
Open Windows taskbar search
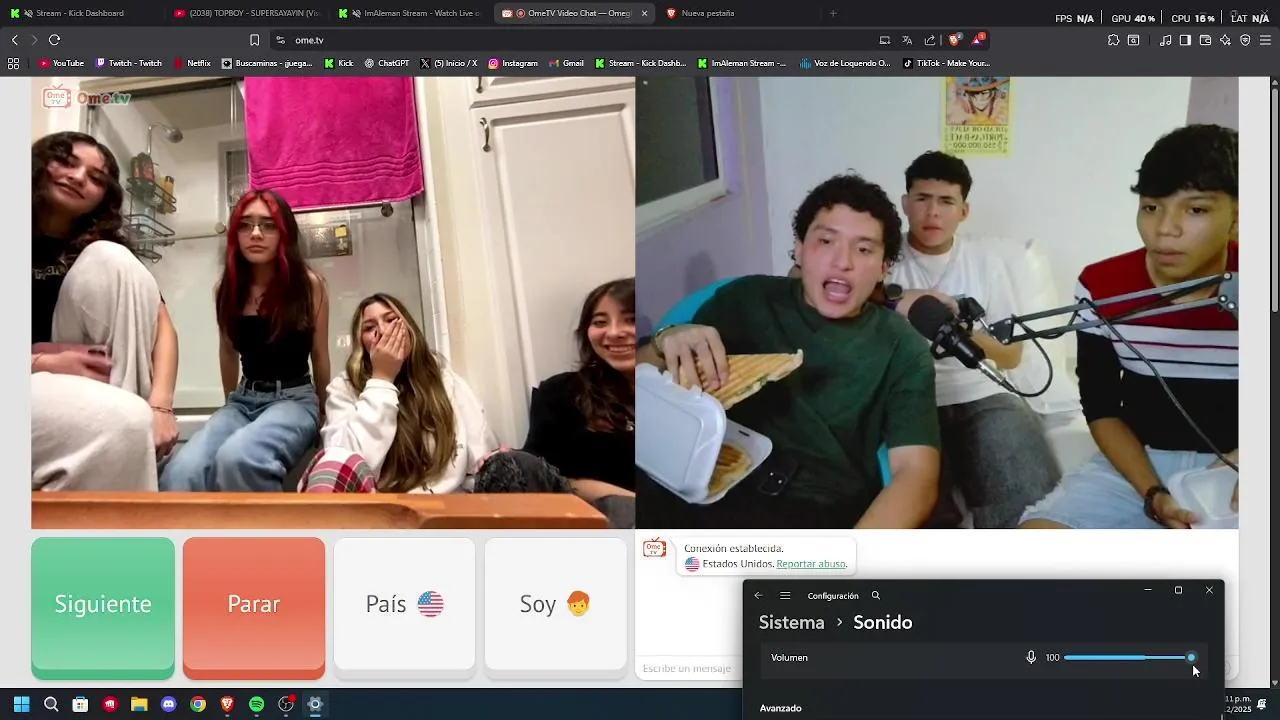(x=51, y=704)
